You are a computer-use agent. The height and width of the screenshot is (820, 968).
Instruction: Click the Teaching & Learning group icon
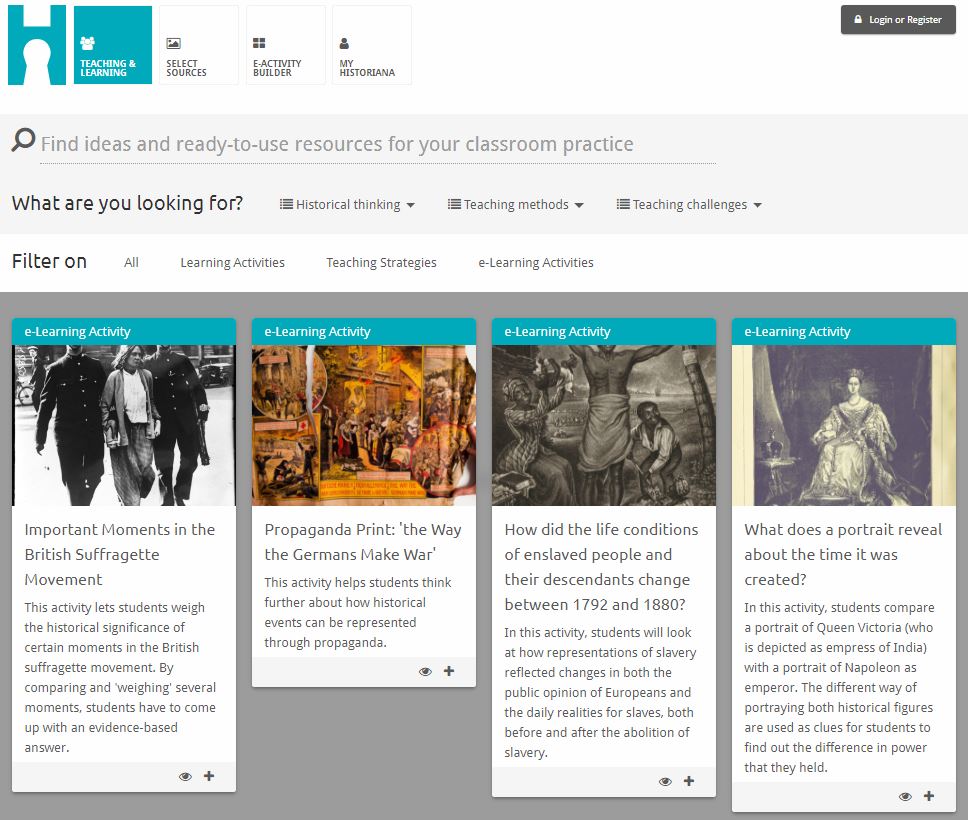[88, 43]
